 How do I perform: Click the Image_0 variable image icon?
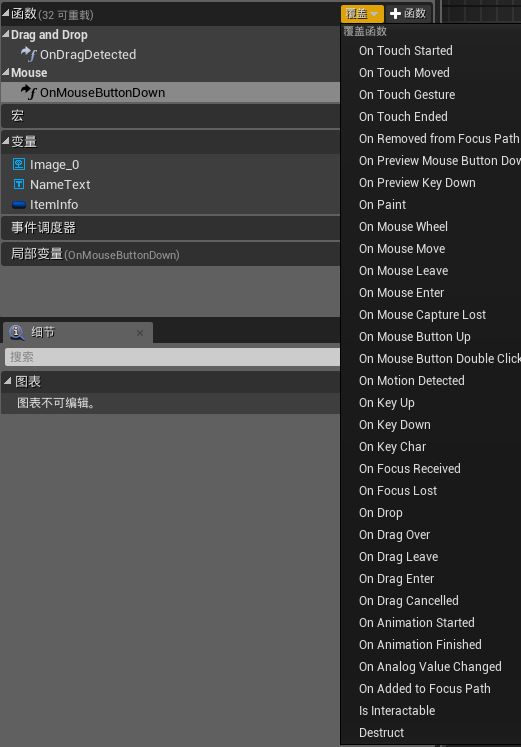tap(19, 164)
